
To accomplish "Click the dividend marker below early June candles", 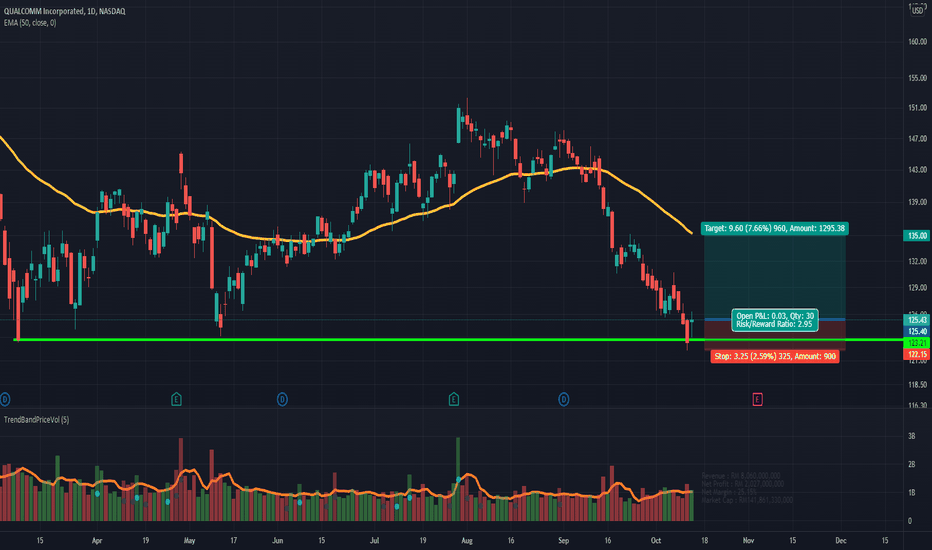I will [x=282, y=399].
